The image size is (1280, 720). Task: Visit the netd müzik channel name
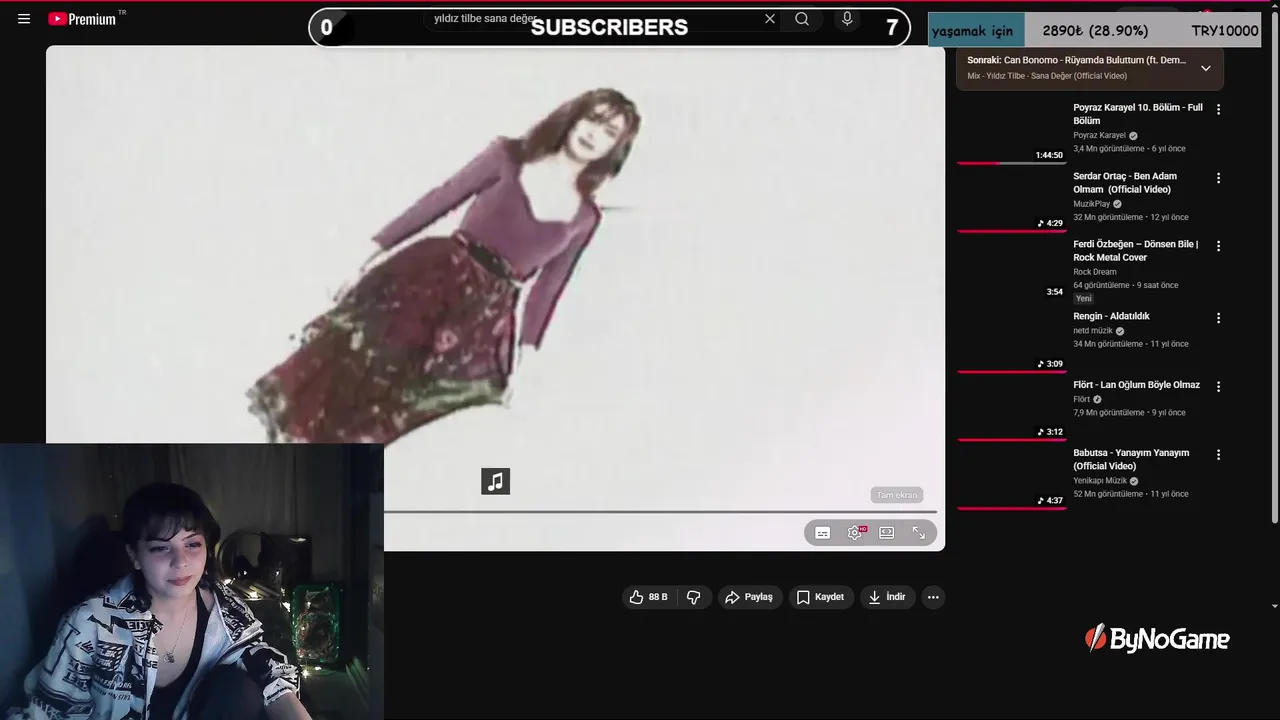(1093, 331)
